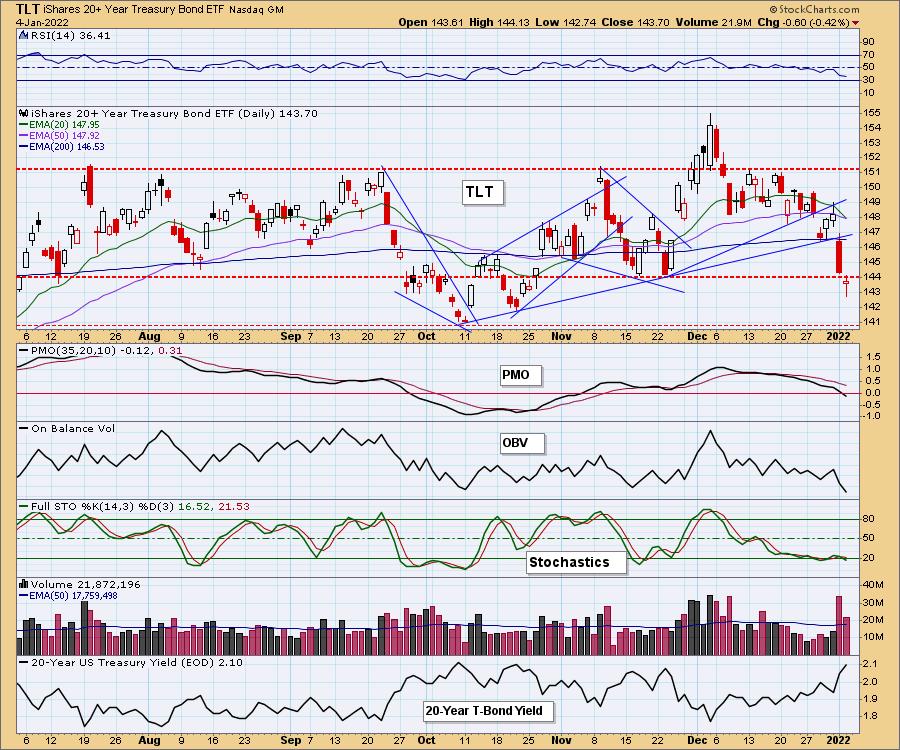Click the PMO annotation box
This screenshot has width=900, height=750.
(519, 375)
